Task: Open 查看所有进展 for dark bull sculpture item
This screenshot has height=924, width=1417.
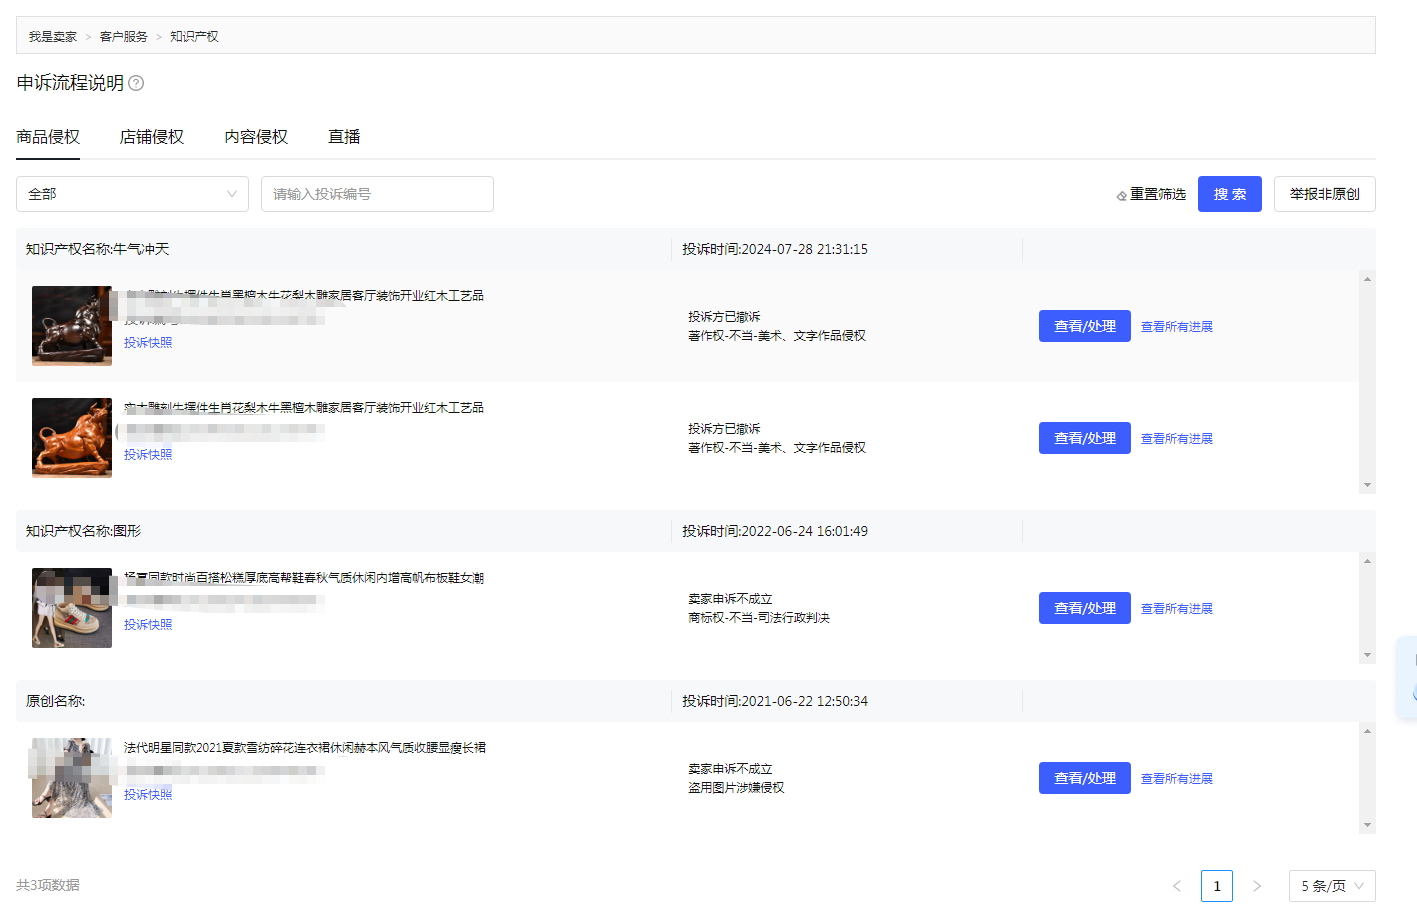Action: pyautogui.click(x=1177, y=327)
